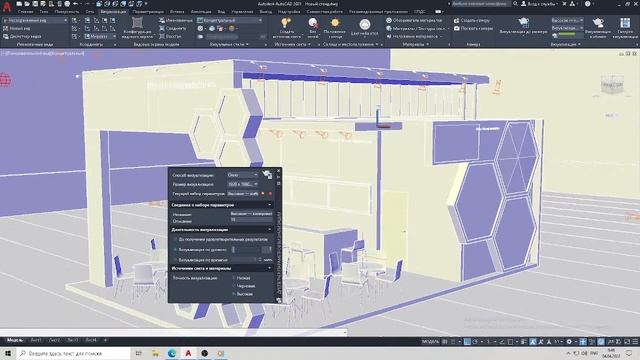Click the ViewCube in the viewport

(612, 86)
